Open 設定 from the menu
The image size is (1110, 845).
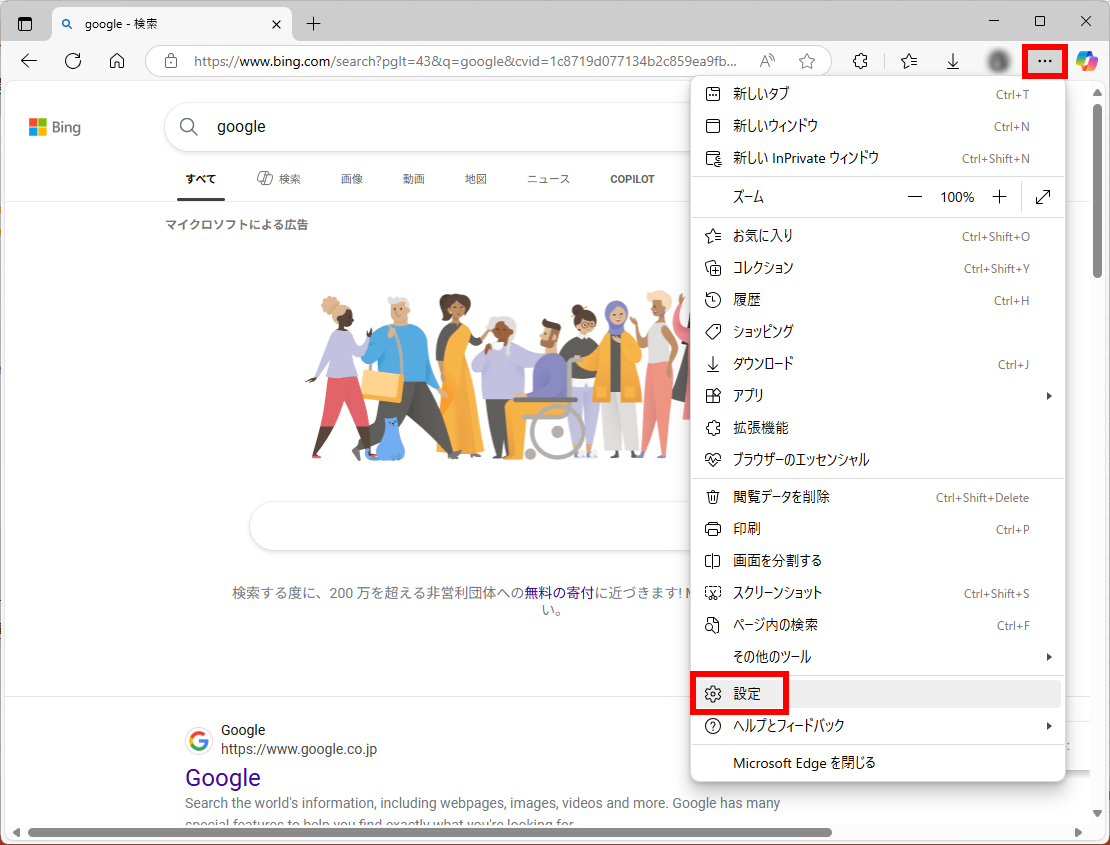point(878,694)
